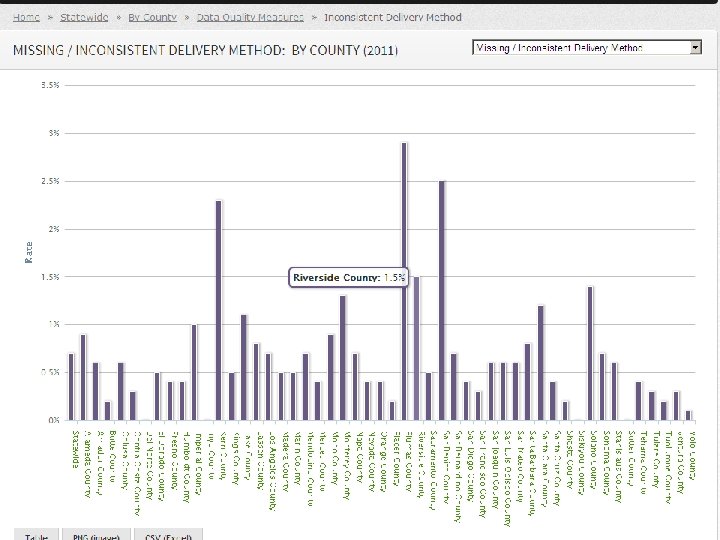Click the 'Riverside County' axis label
Viewport: 720px width, 540px height.
pyautogui.click(x=421, y=464)
